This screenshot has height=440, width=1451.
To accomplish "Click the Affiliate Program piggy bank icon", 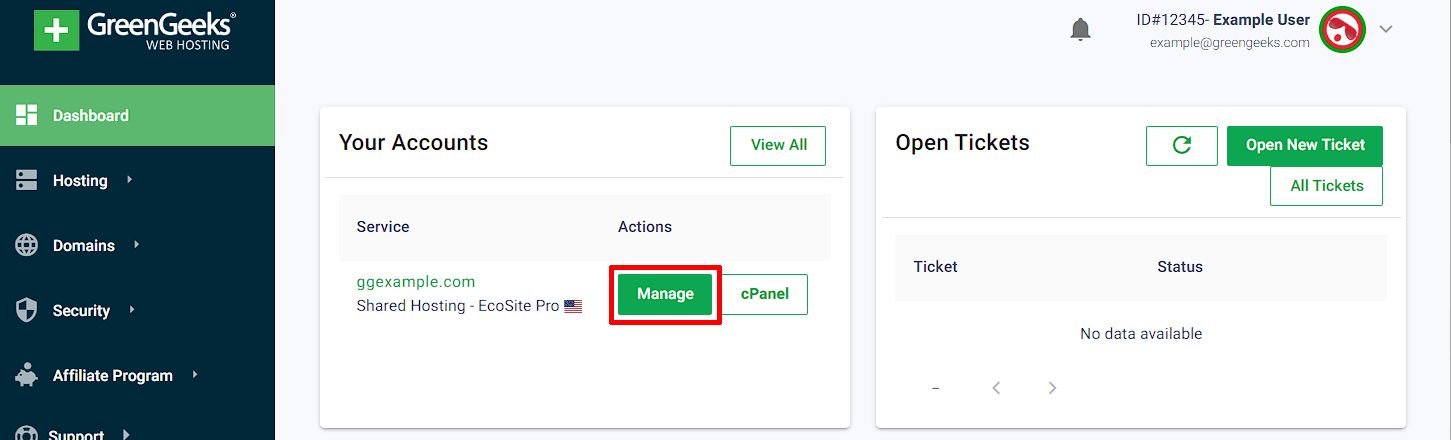I will click(x=27, y=376).
